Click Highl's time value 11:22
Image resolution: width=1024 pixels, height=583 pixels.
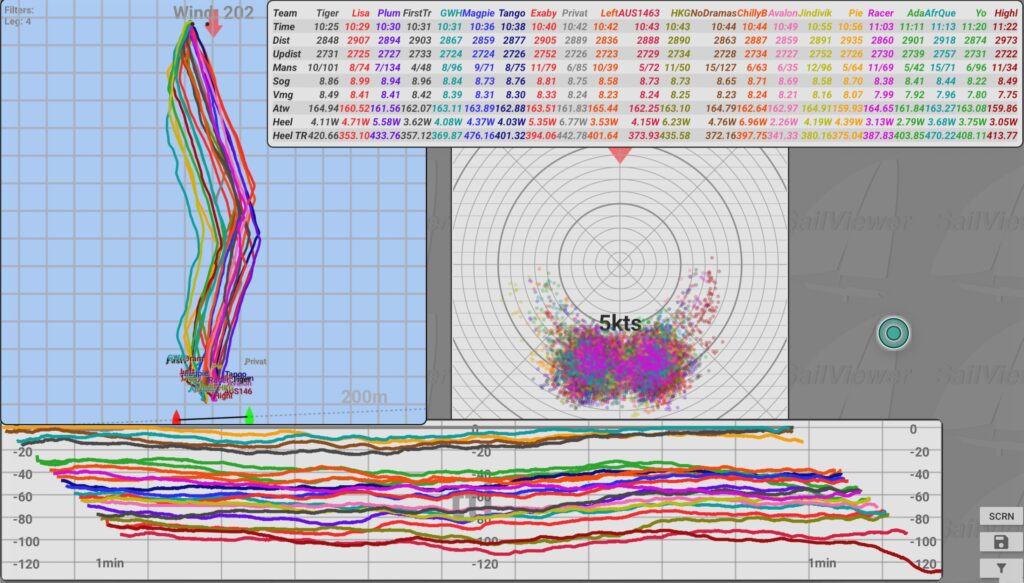(1005, 27)
